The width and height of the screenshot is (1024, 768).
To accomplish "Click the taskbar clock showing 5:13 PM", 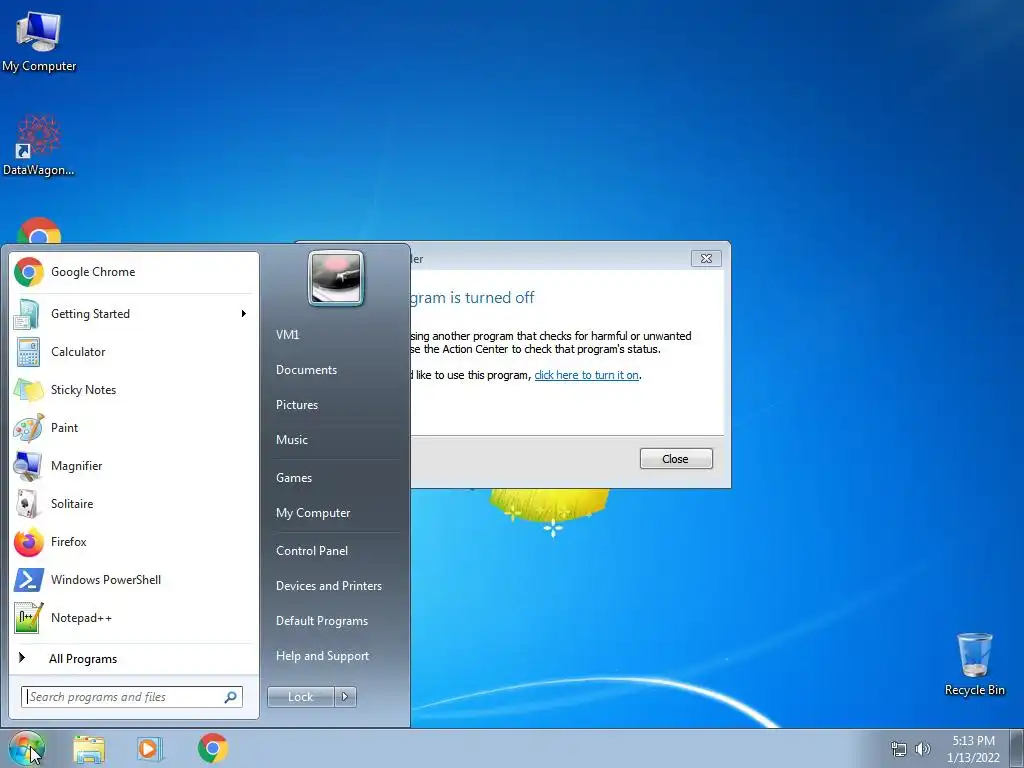I will [x=973, y=749].
